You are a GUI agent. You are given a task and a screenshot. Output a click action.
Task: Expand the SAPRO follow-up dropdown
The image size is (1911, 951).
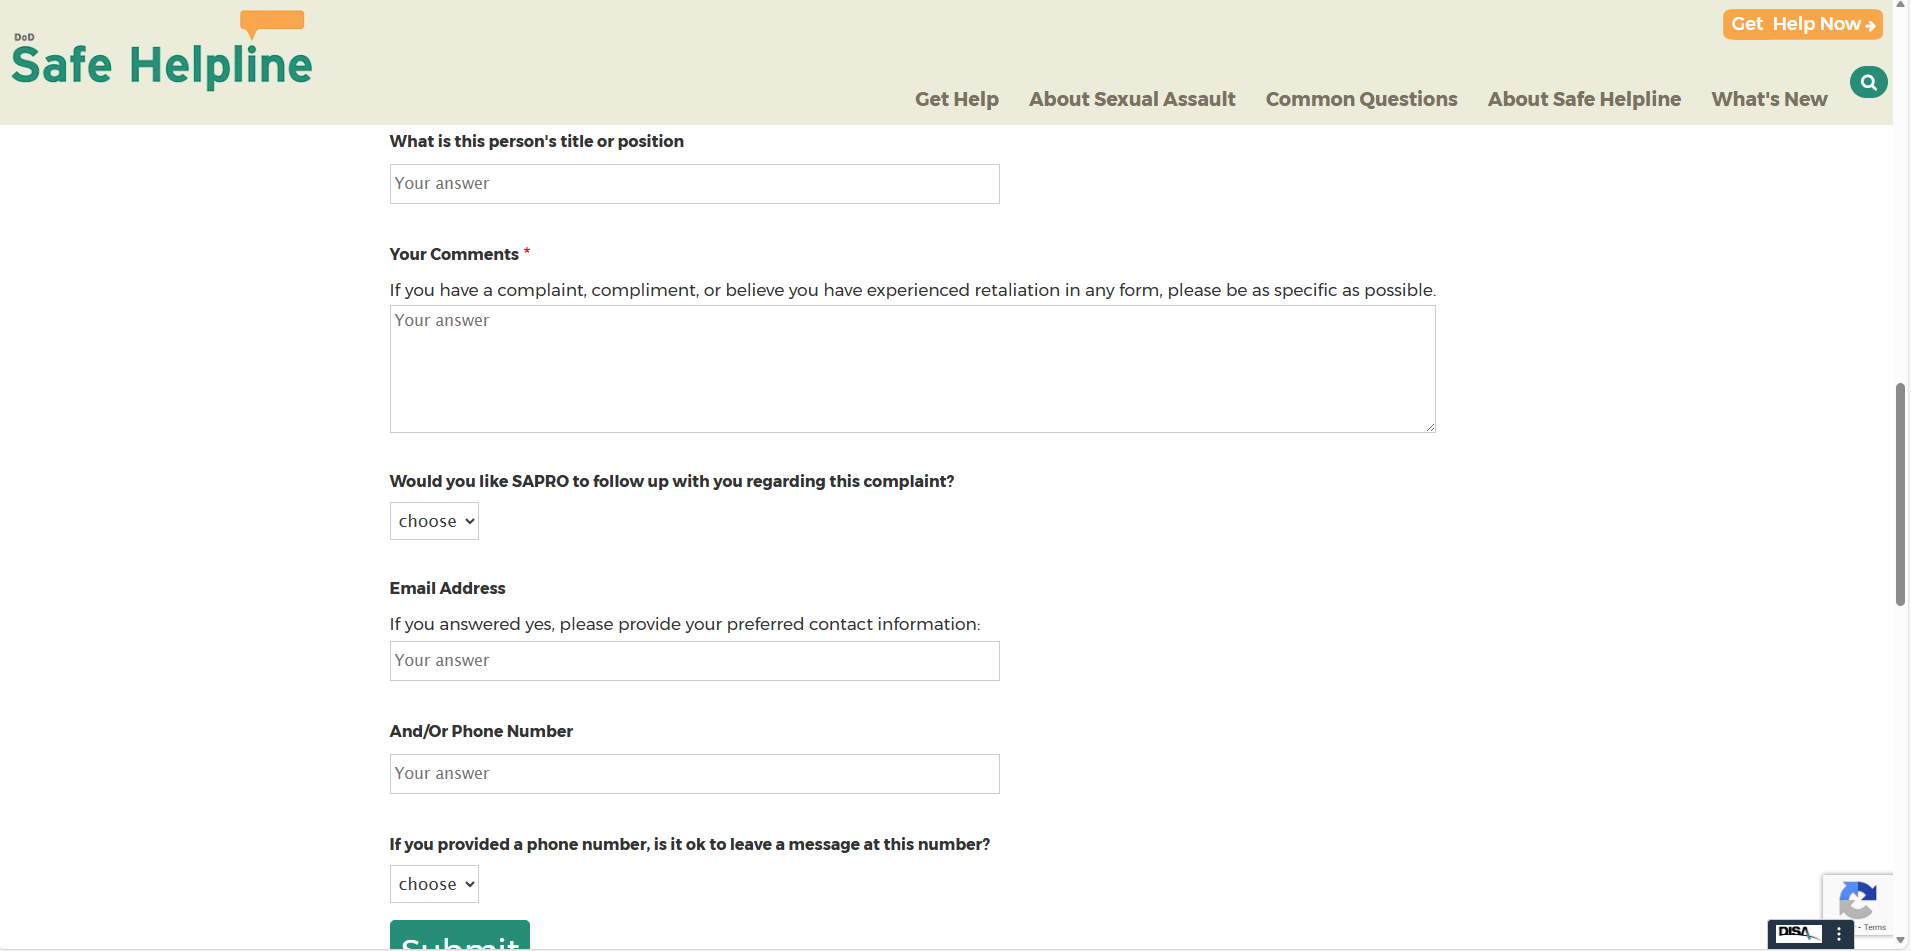click(x=434, y=521)
